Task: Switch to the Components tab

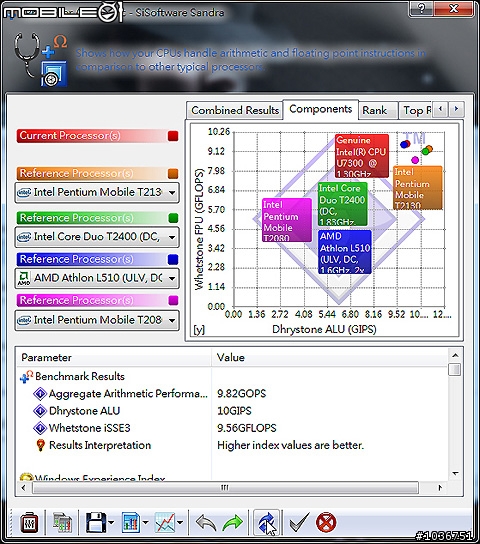Action: [x=320, y=109]
